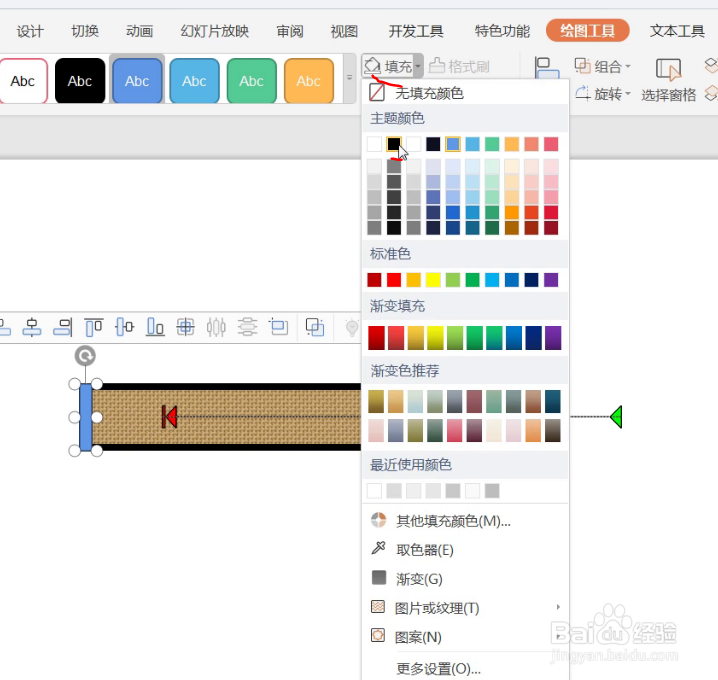This screenshot has height=680, width=718.
Task: Switch to the 切换 tab
Action: point(85,31)
